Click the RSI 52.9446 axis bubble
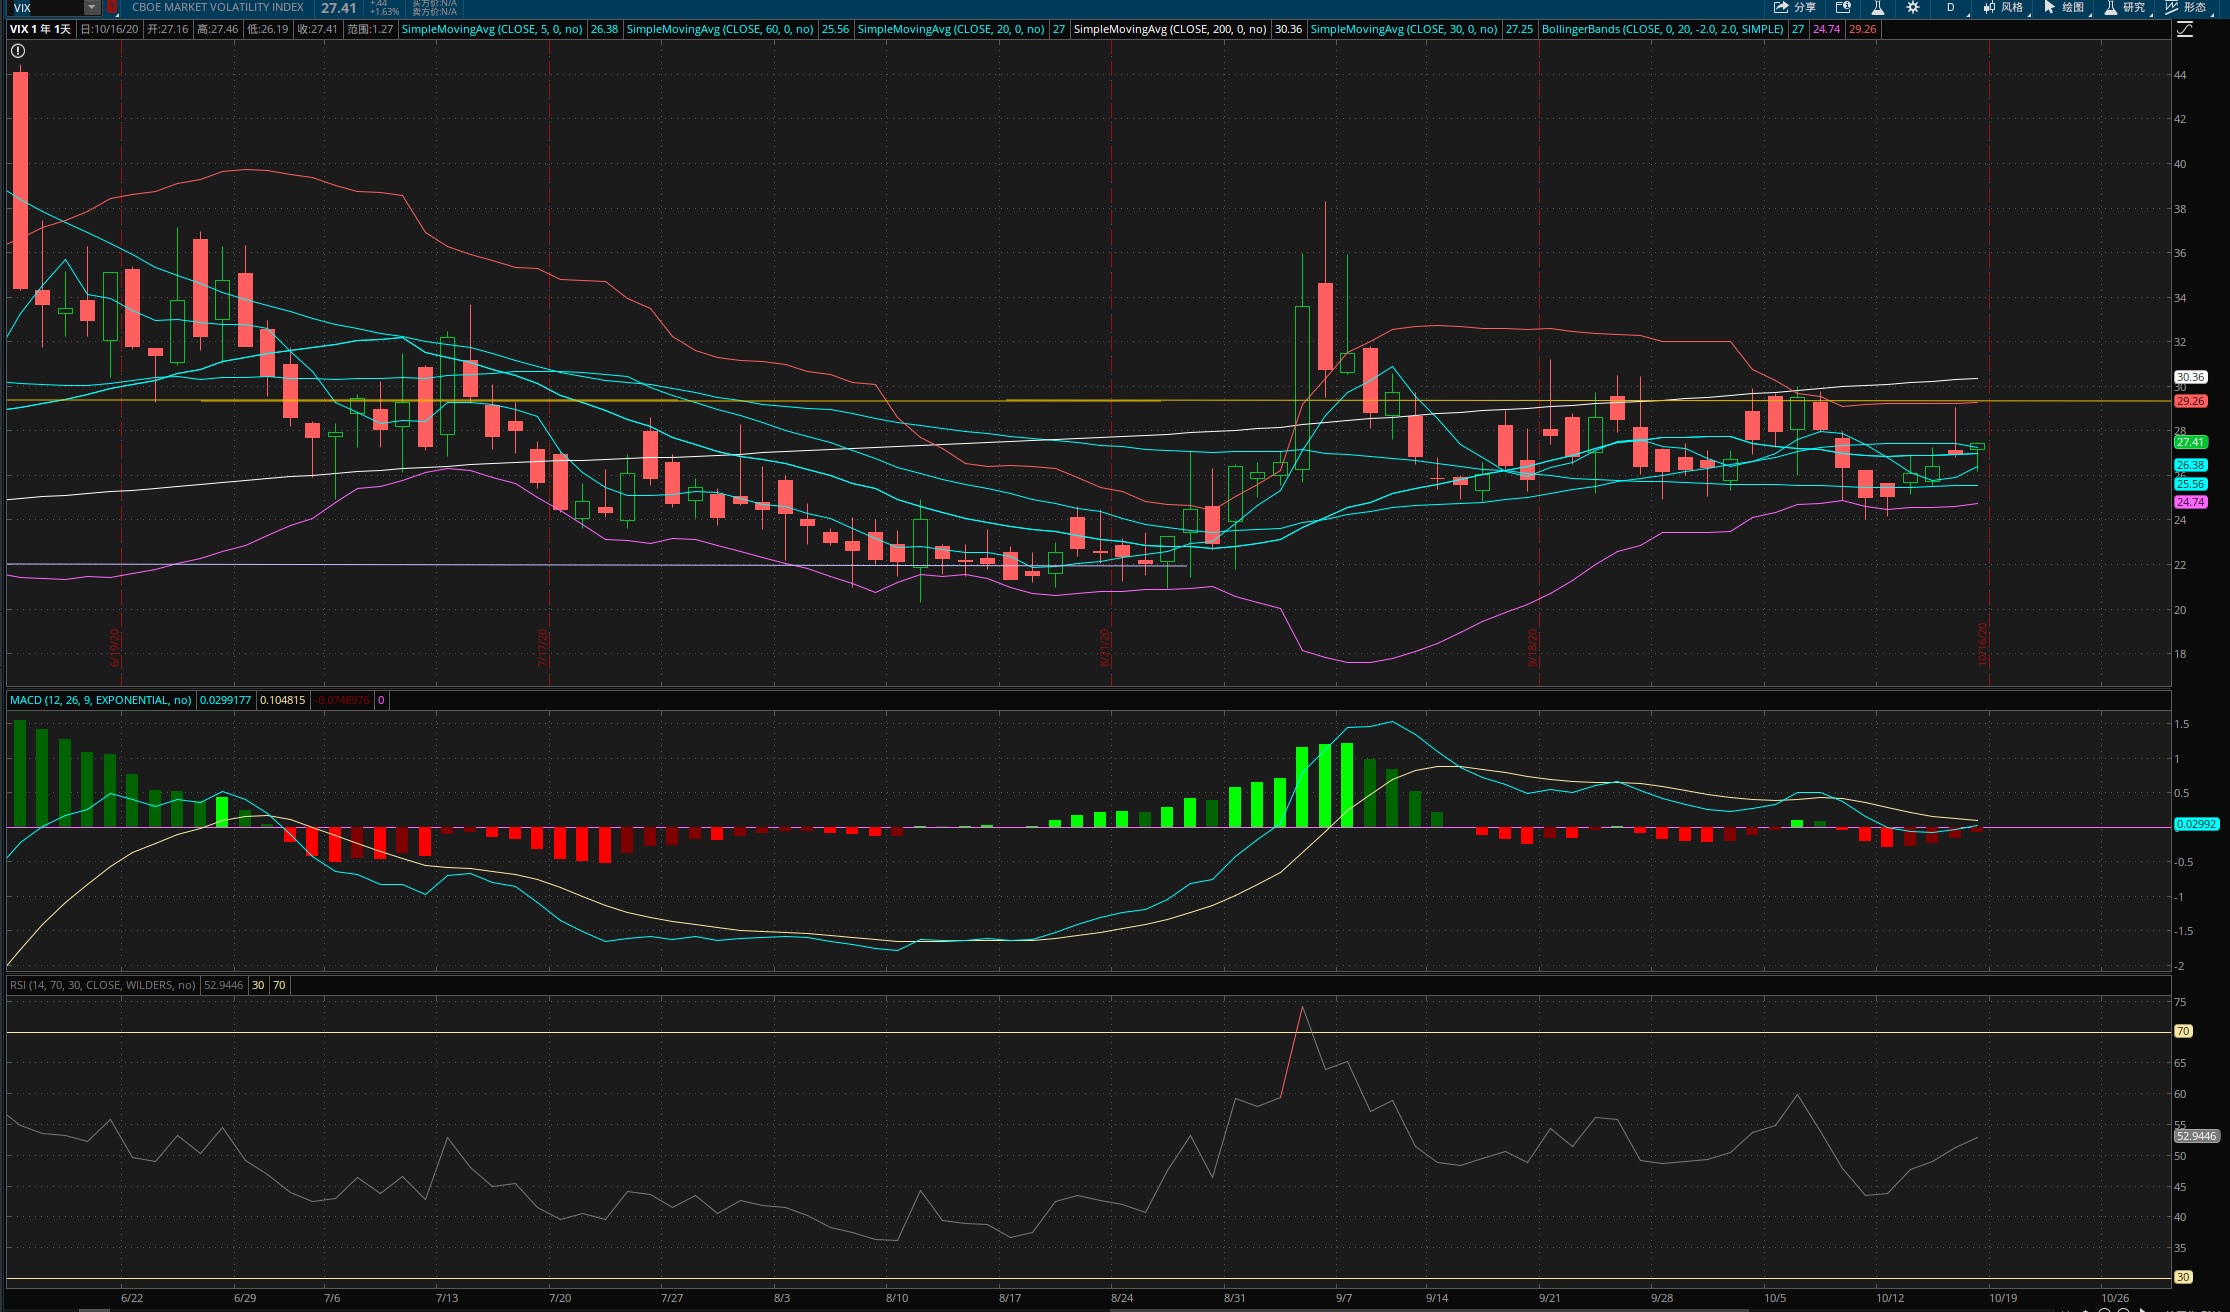Screen dimensions: 2230x1312 [x=2196, y=1136]
